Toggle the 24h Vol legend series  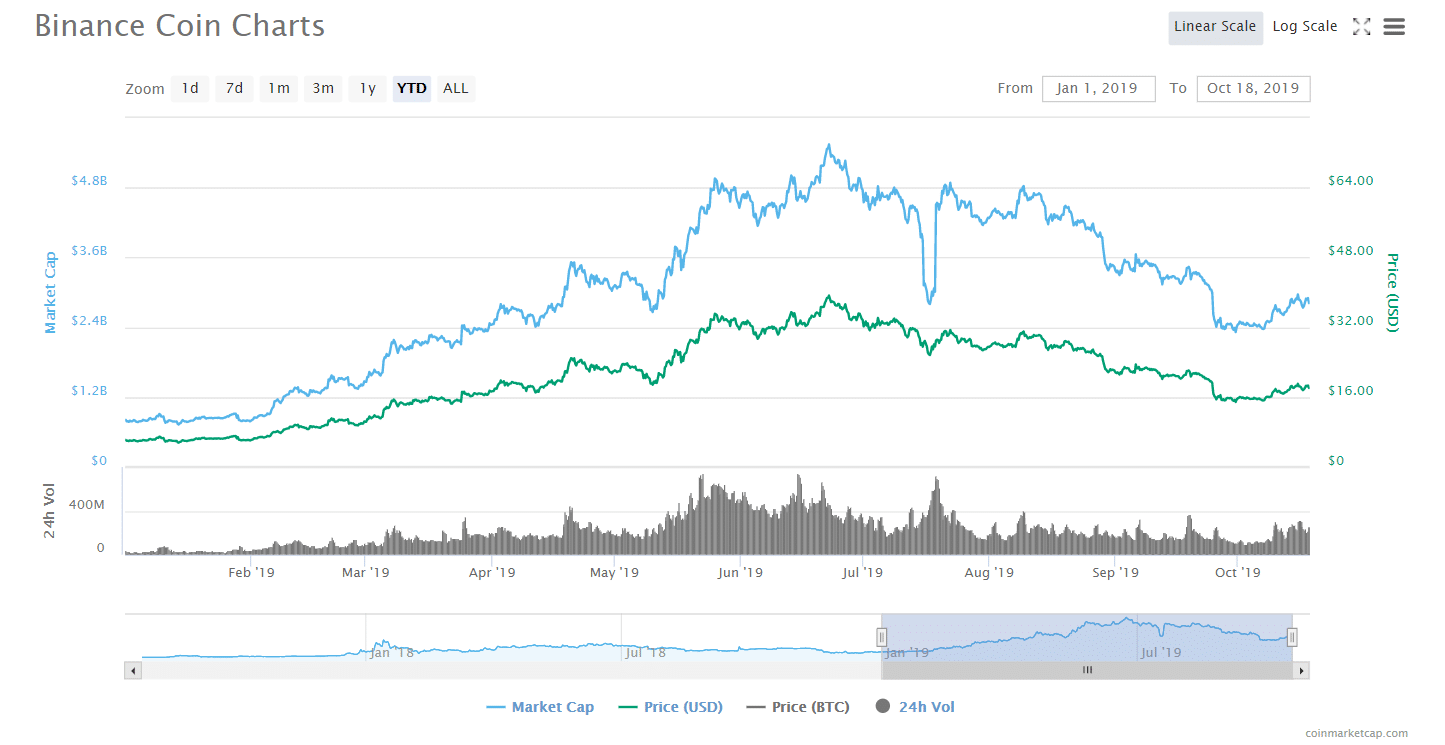(x=915, y=707)
